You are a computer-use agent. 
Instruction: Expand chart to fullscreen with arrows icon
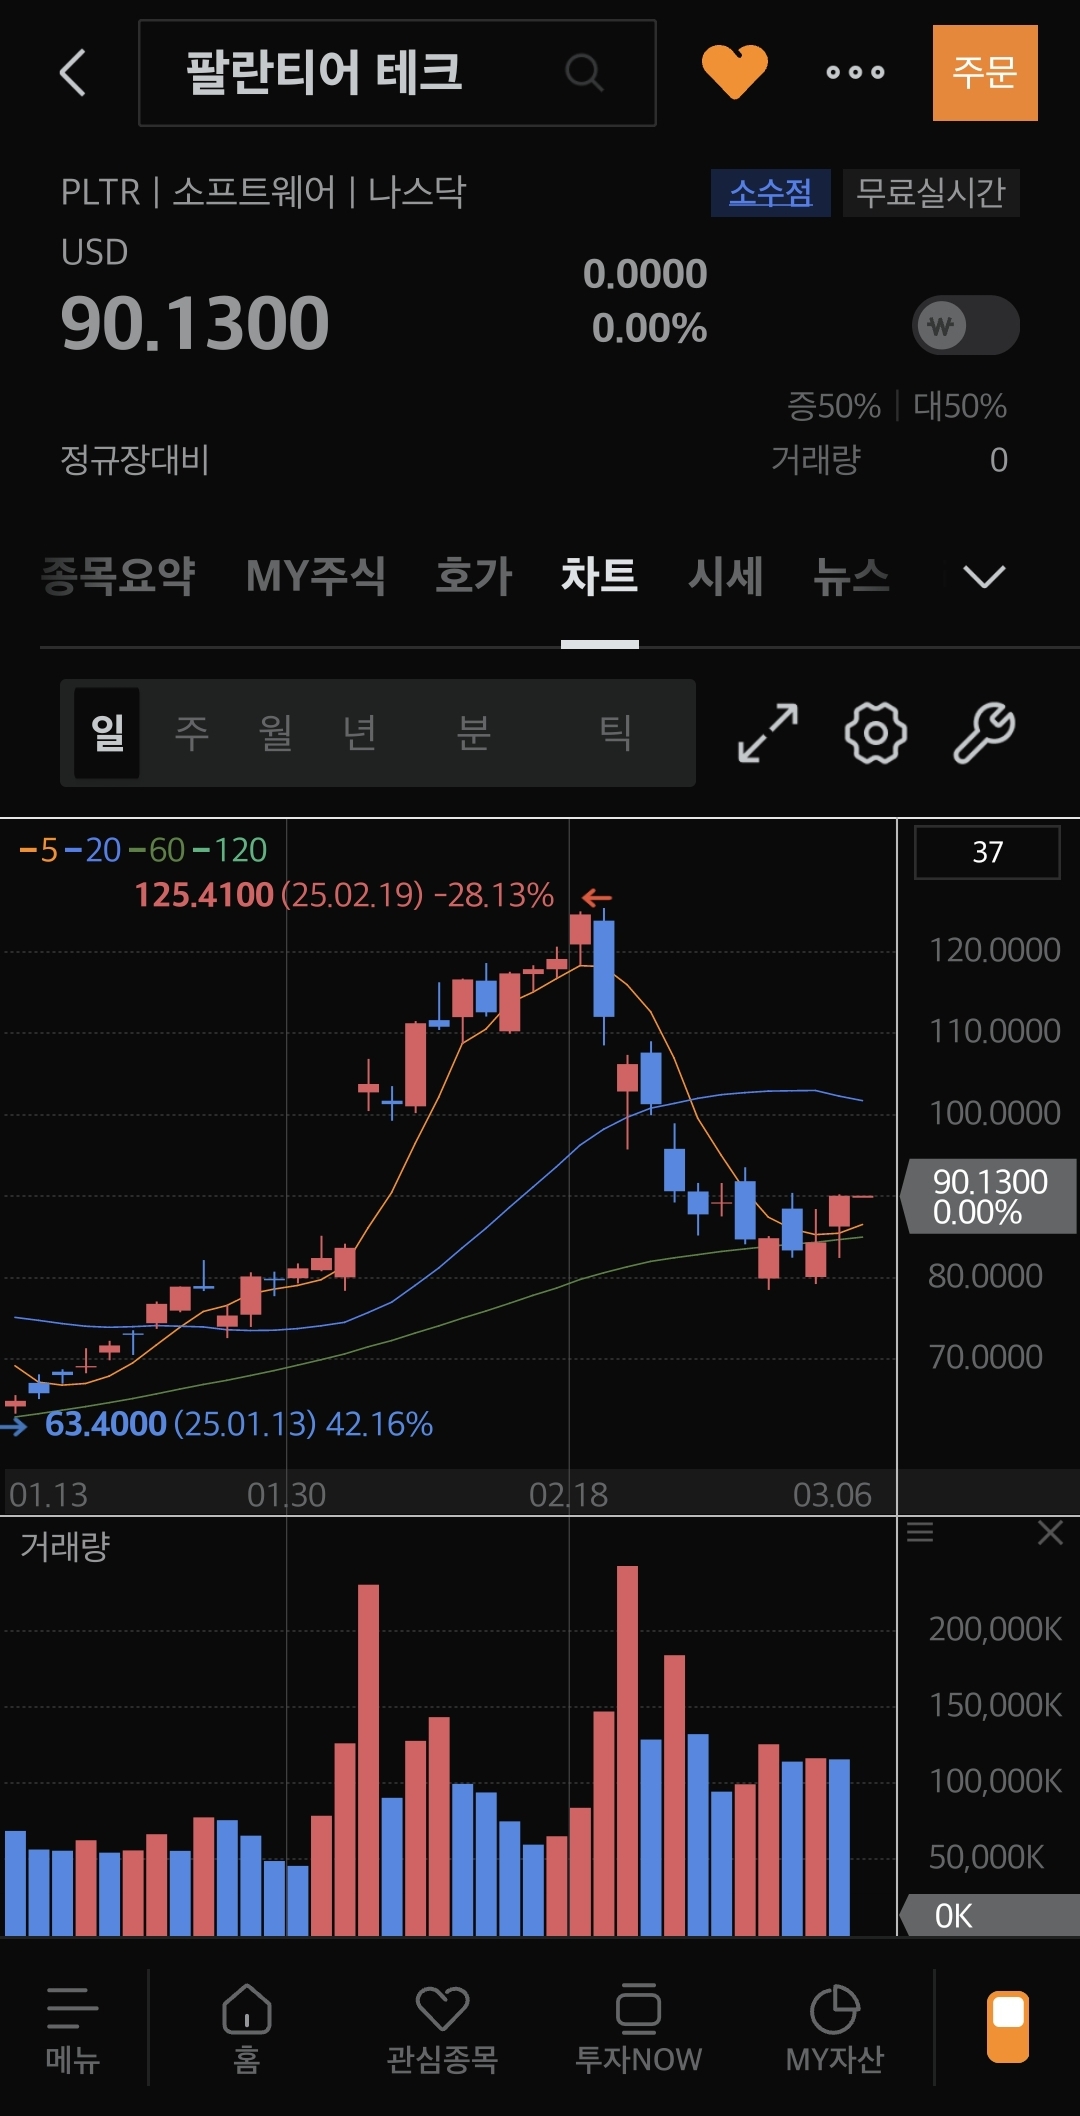tap(768, 733)
